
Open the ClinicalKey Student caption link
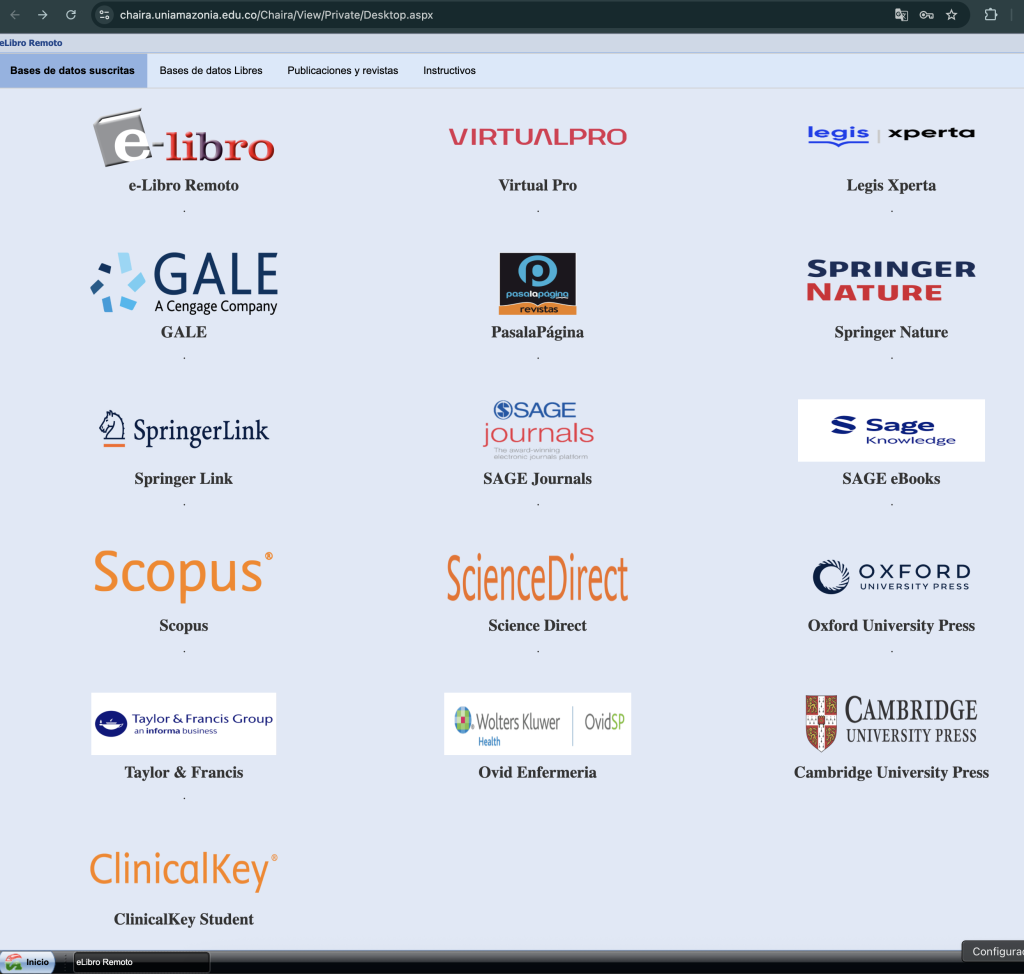point(184,920)
